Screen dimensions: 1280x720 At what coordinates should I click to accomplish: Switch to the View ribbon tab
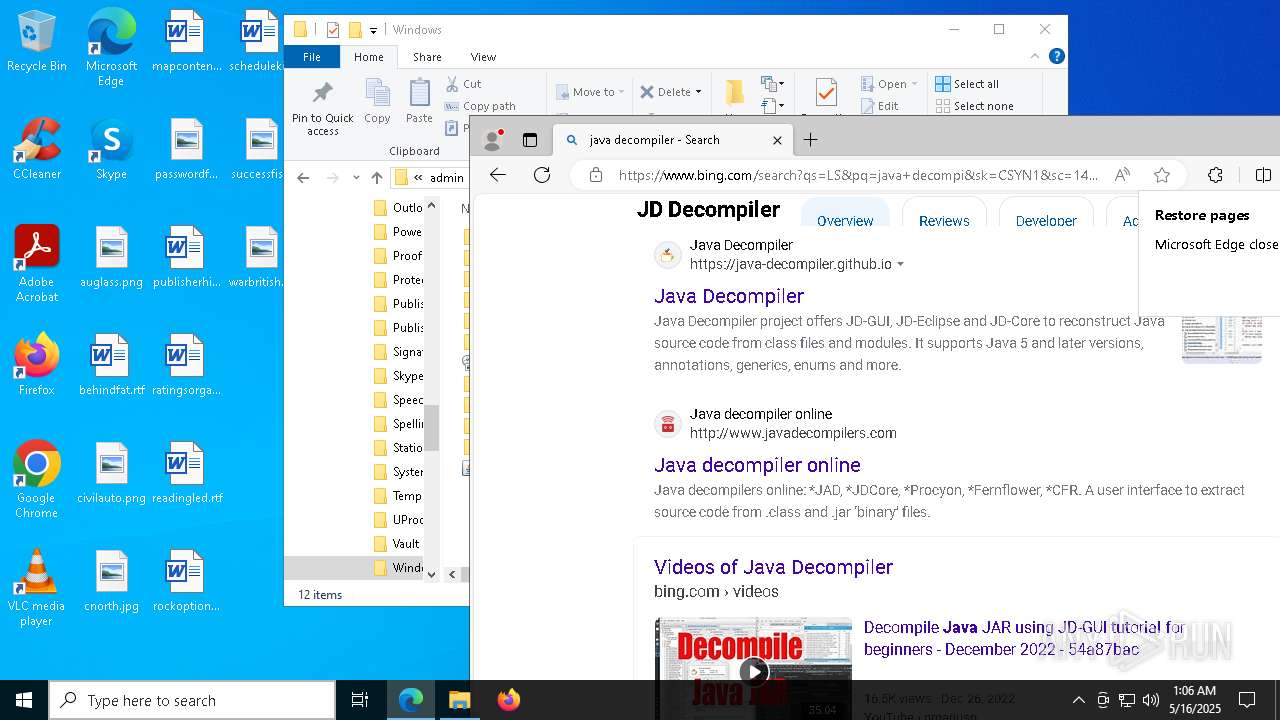click(483, 57)
